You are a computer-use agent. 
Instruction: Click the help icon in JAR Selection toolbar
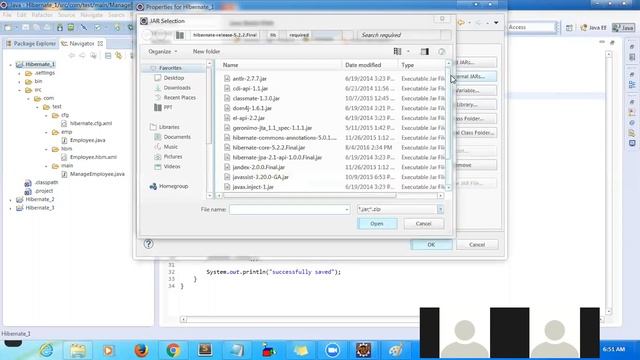click(441, 51)
